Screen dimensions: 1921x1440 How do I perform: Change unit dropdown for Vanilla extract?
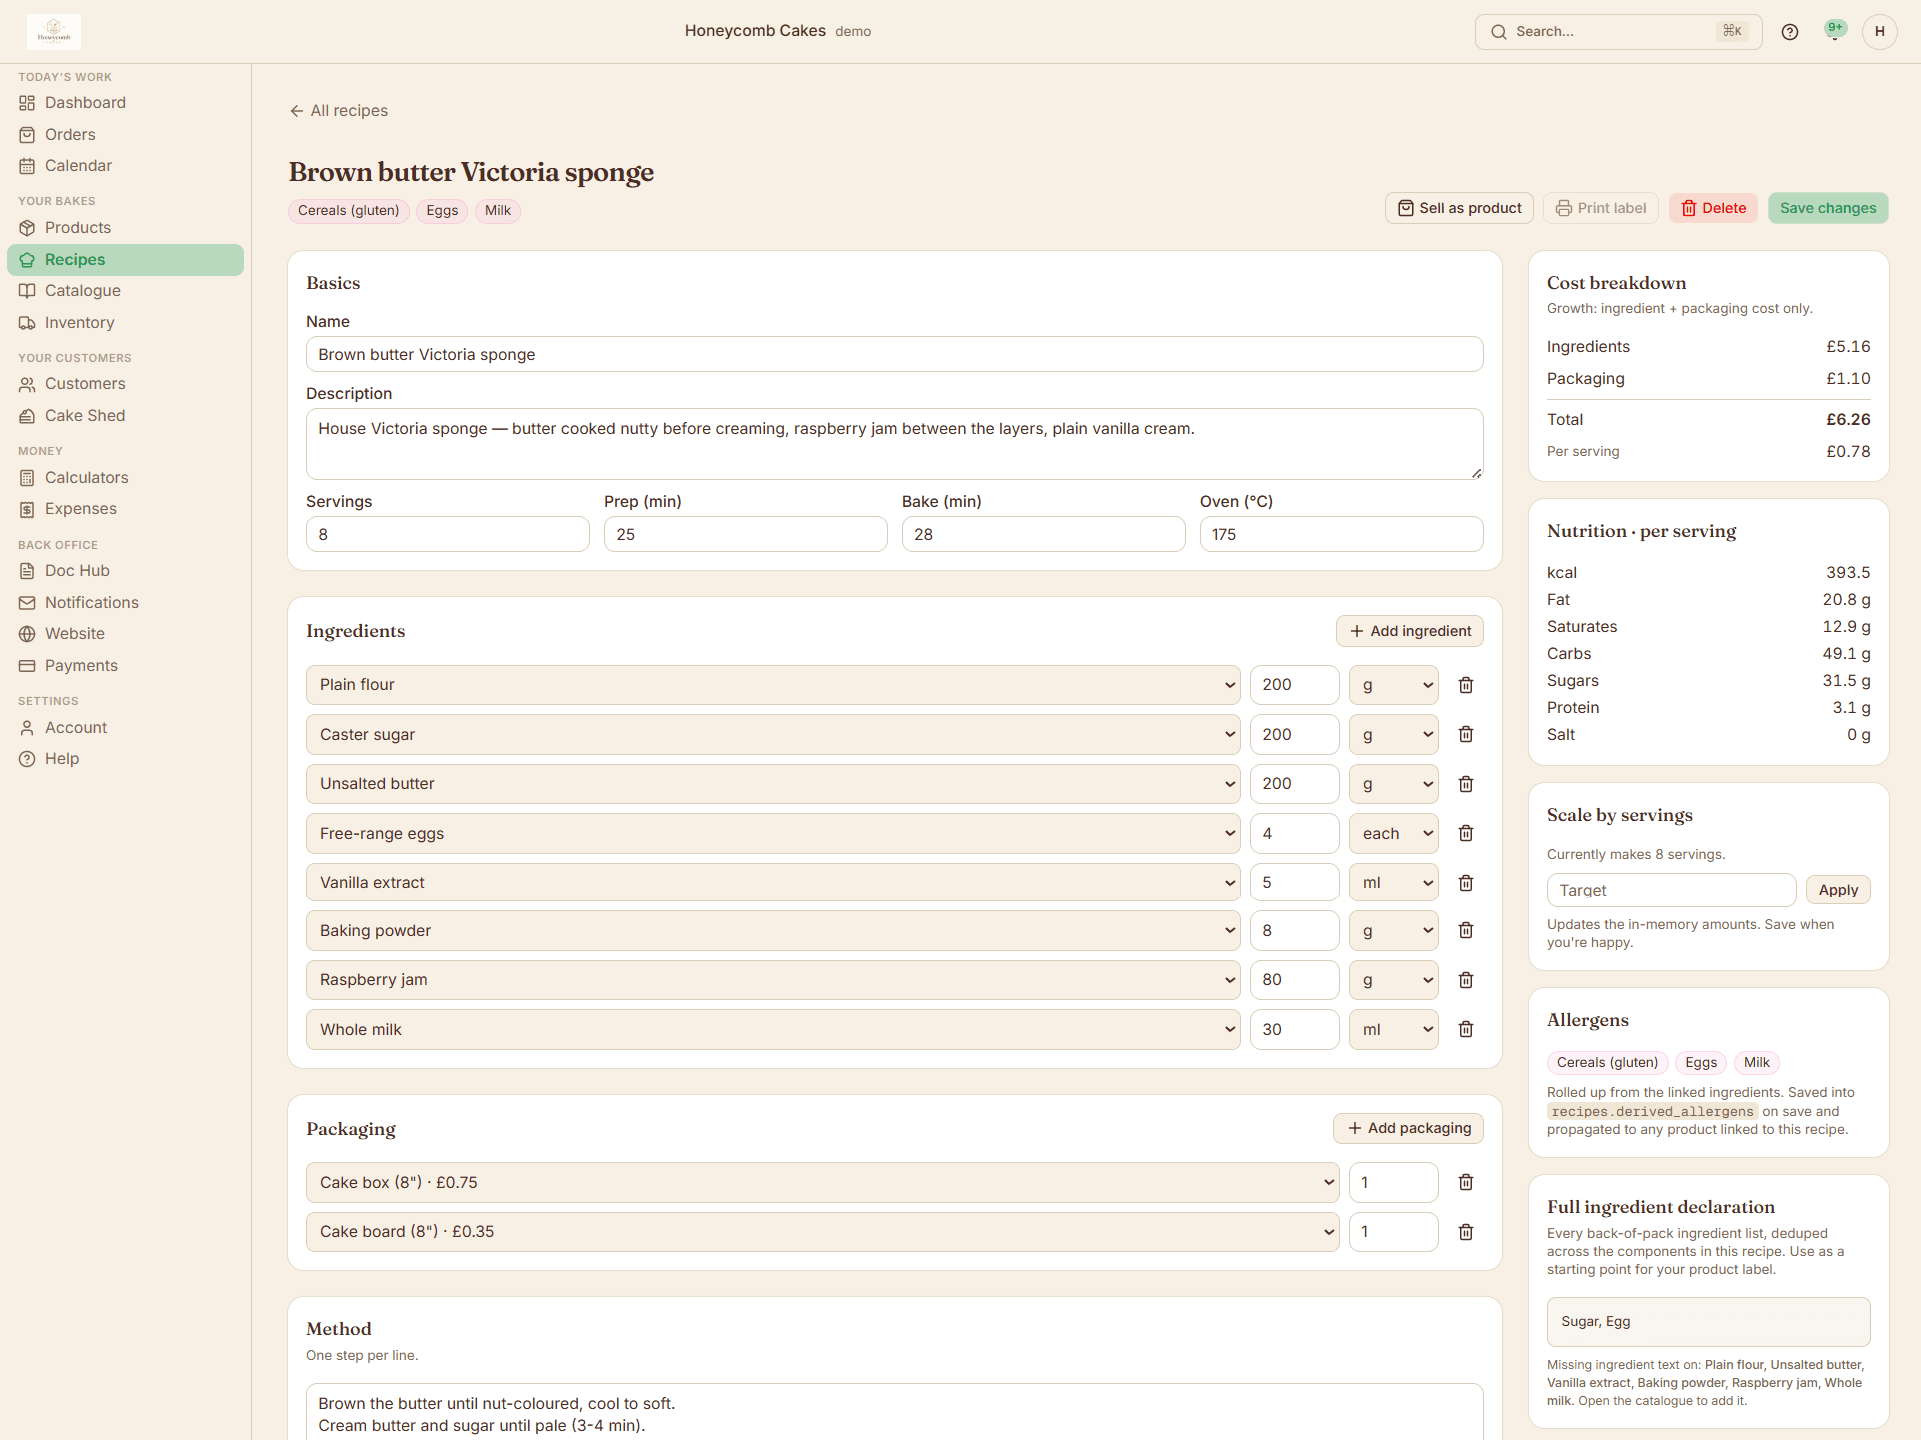1394,883
